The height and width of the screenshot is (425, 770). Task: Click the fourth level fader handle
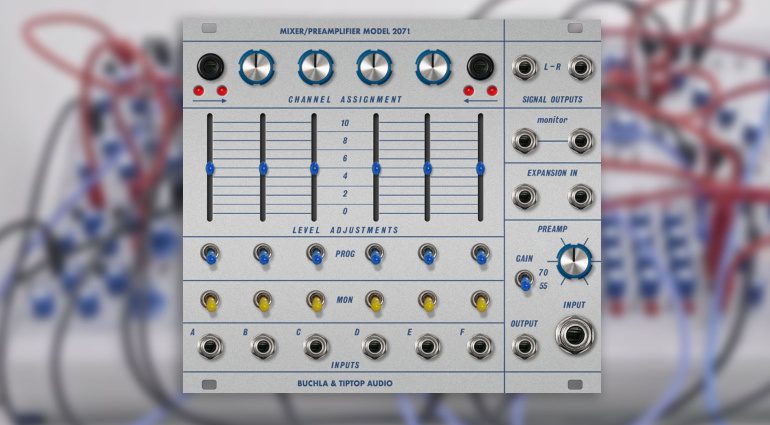click(x=376, y=169)
